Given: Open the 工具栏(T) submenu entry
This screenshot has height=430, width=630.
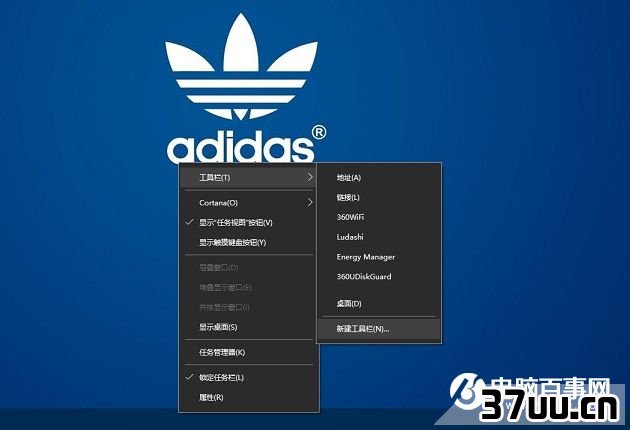Looking at the screenshot, I should 248,177.
